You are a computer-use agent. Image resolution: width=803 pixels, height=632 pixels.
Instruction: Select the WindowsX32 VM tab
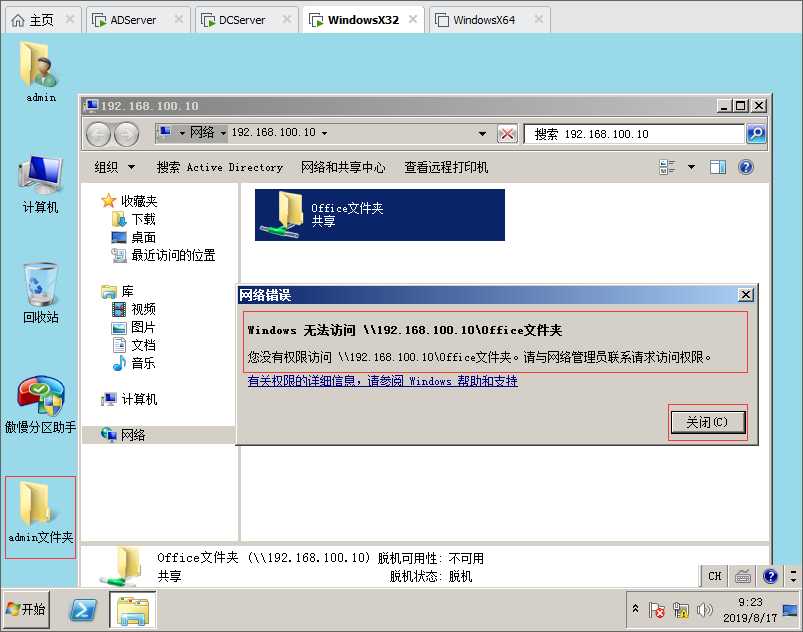click(x=363, y=20)
